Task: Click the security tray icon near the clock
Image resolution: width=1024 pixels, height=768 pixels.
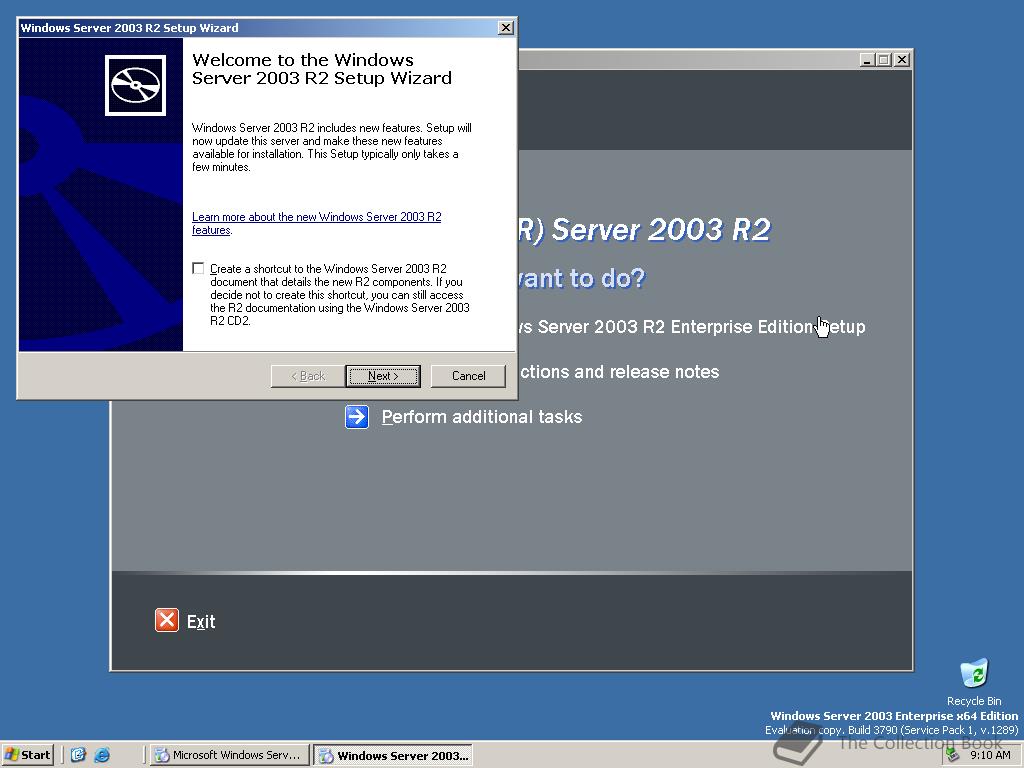Action: coord(953,755)
